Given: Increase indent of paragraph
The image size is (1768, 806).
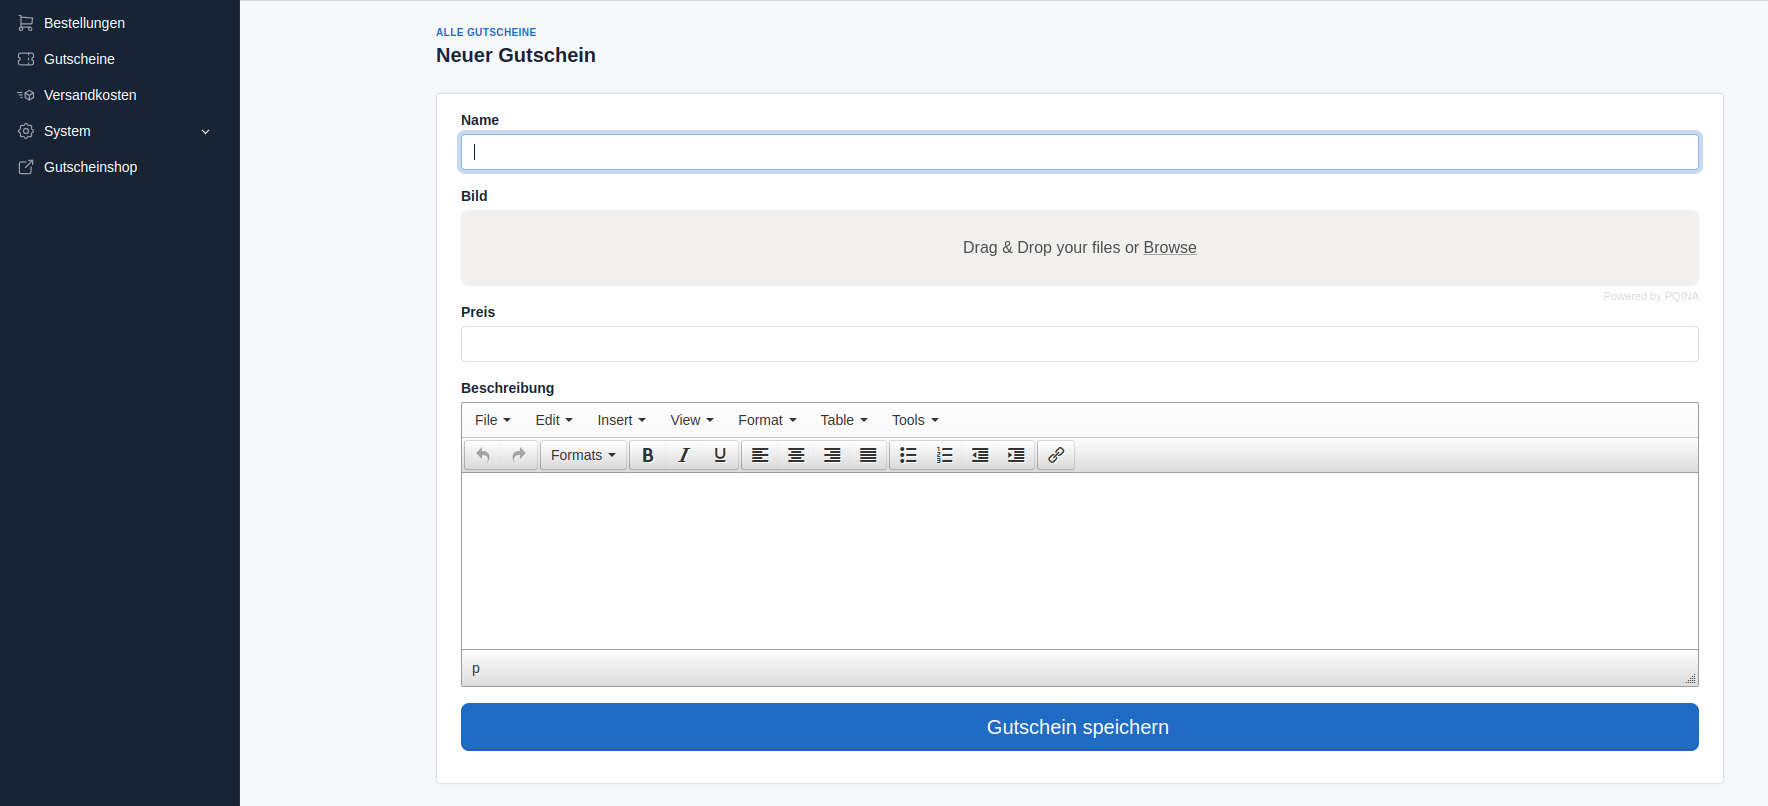Looking at the screenshot, I should pos(1016,455).
